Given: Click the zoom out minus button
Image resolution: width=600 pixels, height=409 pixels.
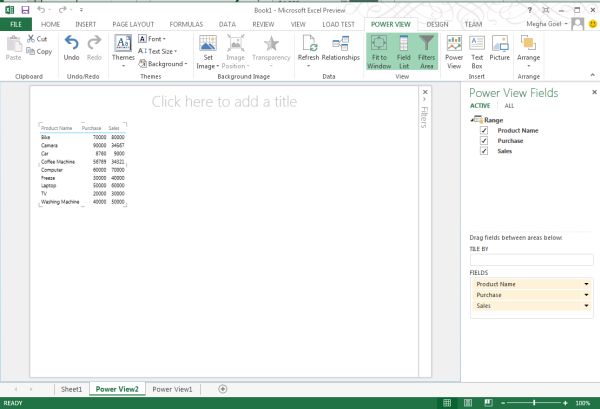Looking at the screenshot, I should click(x=503, y=403).
